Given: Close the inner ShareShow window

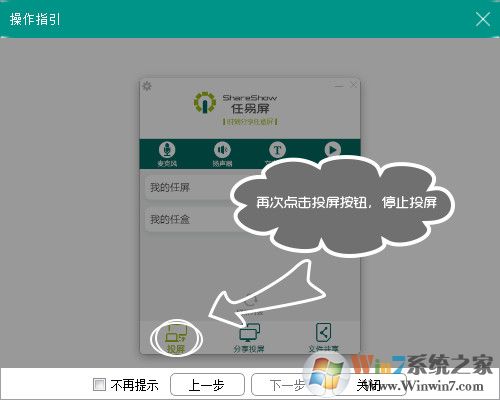Looking at the screenshot, I should [354, 85].
